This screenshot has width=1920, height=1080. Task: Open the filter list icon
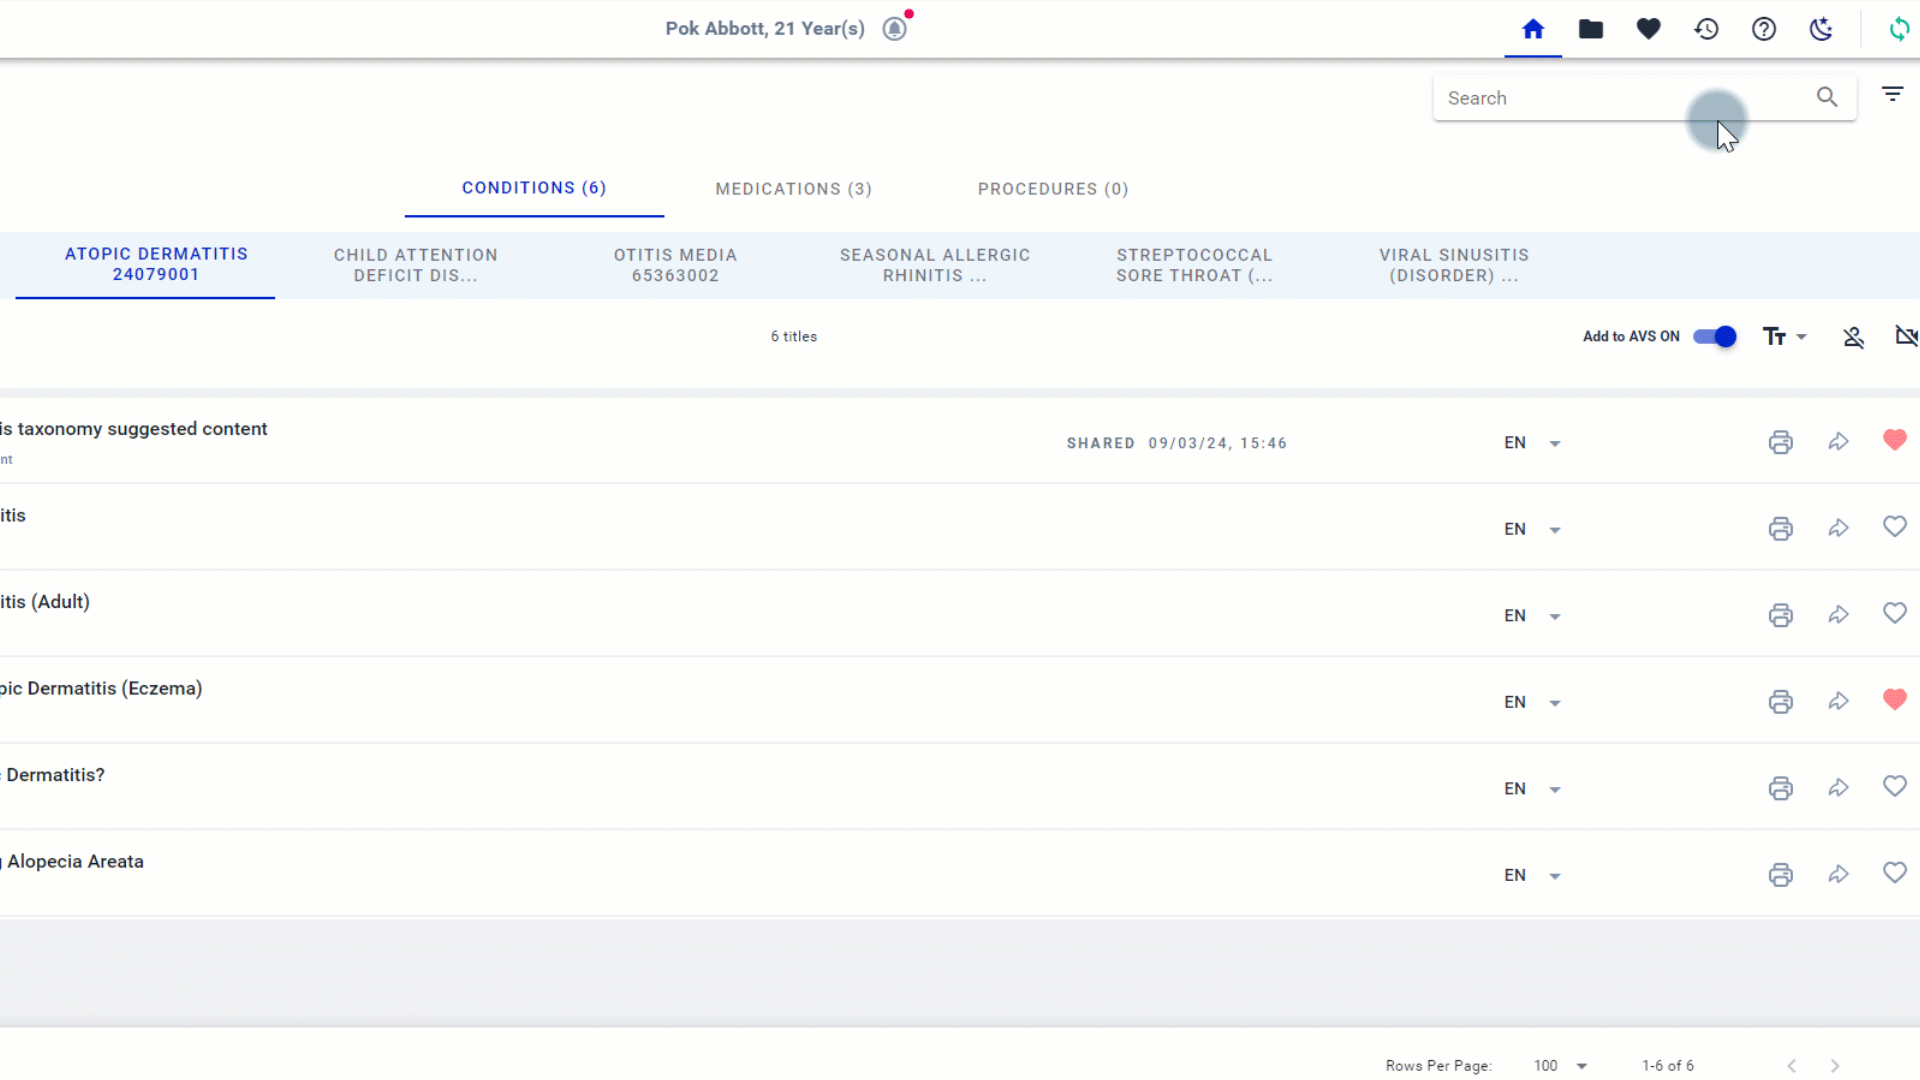1892,94
